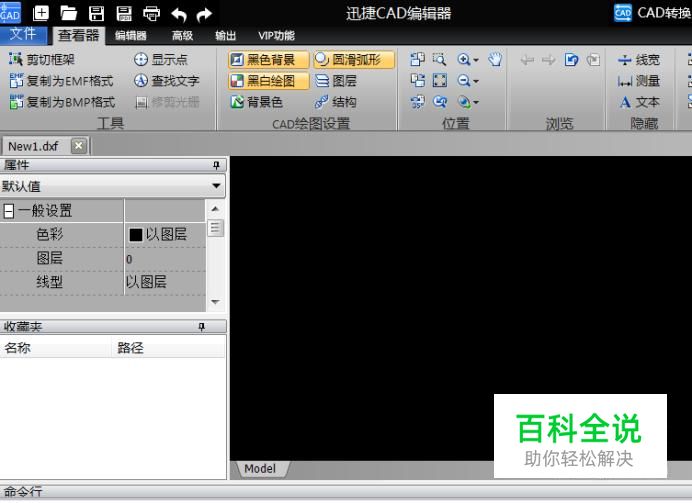This screenshot has width=692, height=503.
Task: Click the zoom out magnifier icon
Action: pos(463,81)
